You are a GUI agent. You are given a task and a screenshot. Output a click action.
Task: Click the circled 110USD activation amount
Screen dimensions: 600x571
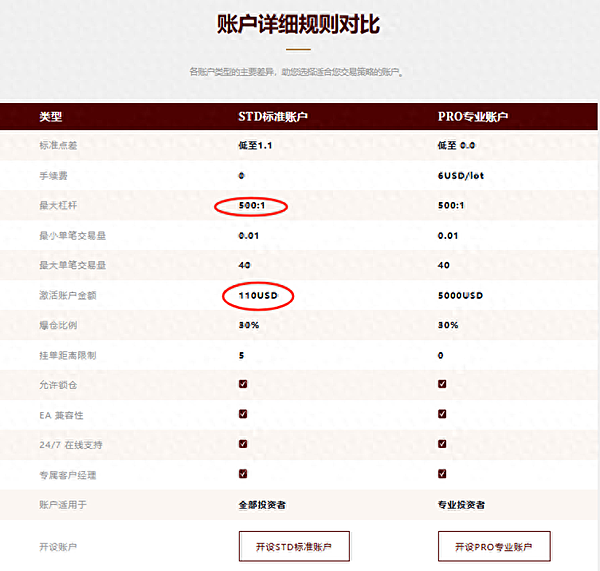pyautogui.click(x=258, y=296)
